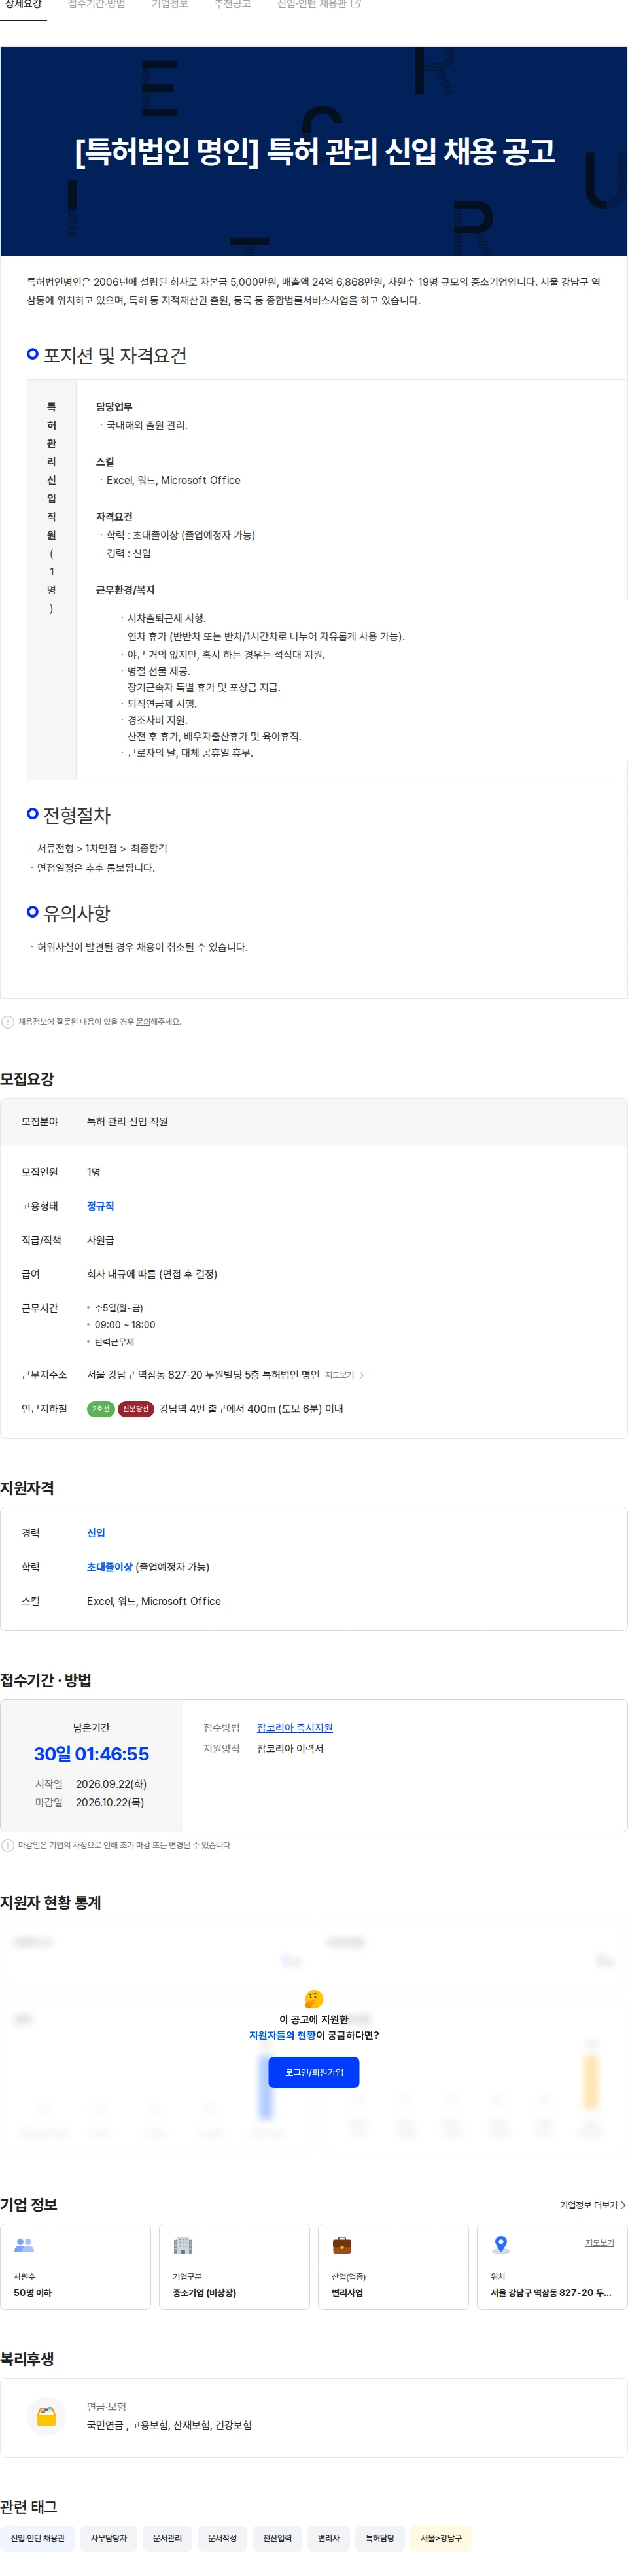Open the 신입·인턴 채용관 tab link
This screenshot has height=2576, width=628.
click(312, 5)
